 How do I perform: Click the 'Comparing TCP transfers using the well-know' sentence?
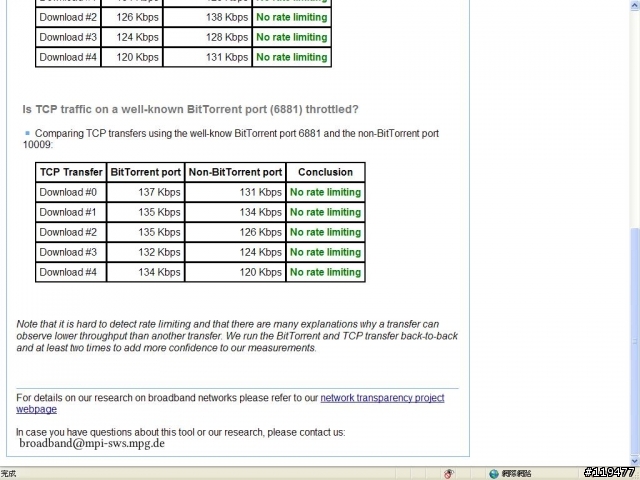coord(231,139)
